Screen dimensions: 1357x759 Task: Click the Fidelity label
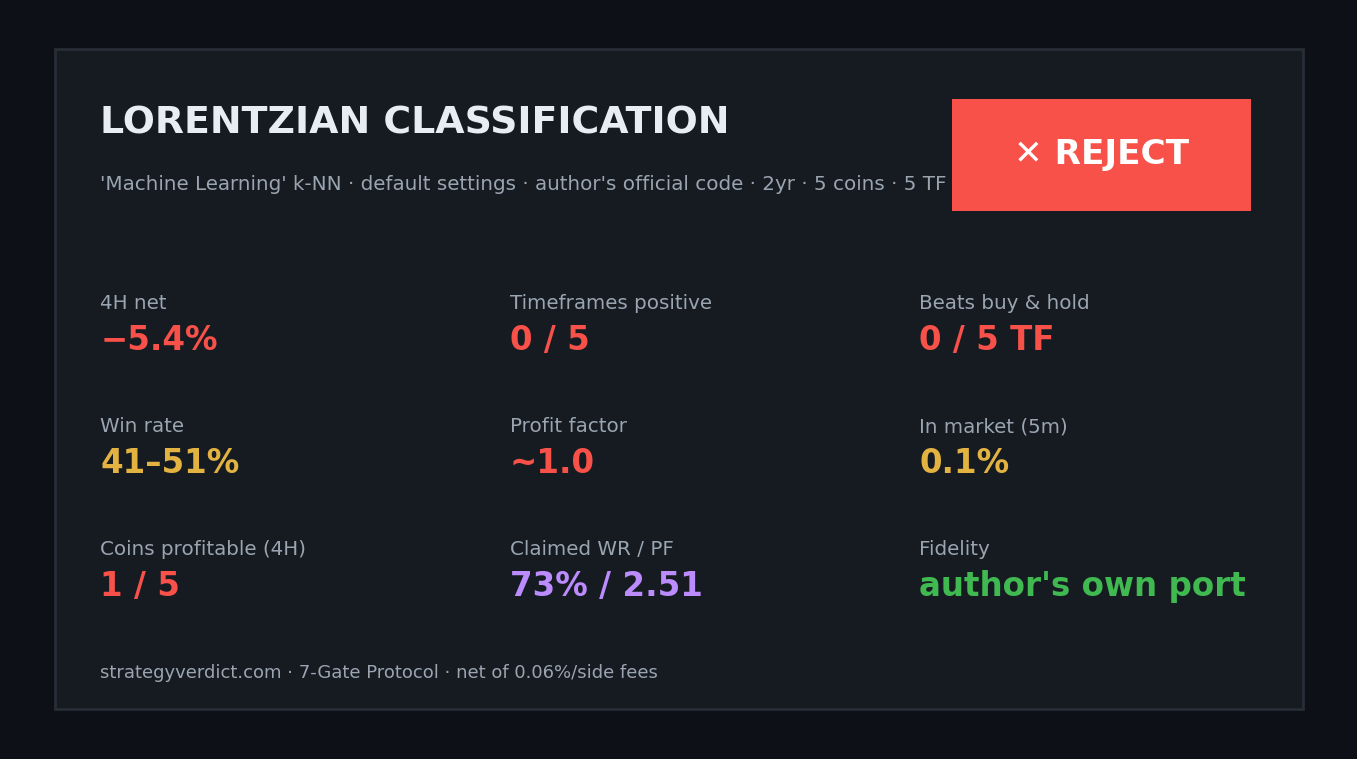[954, 549]
